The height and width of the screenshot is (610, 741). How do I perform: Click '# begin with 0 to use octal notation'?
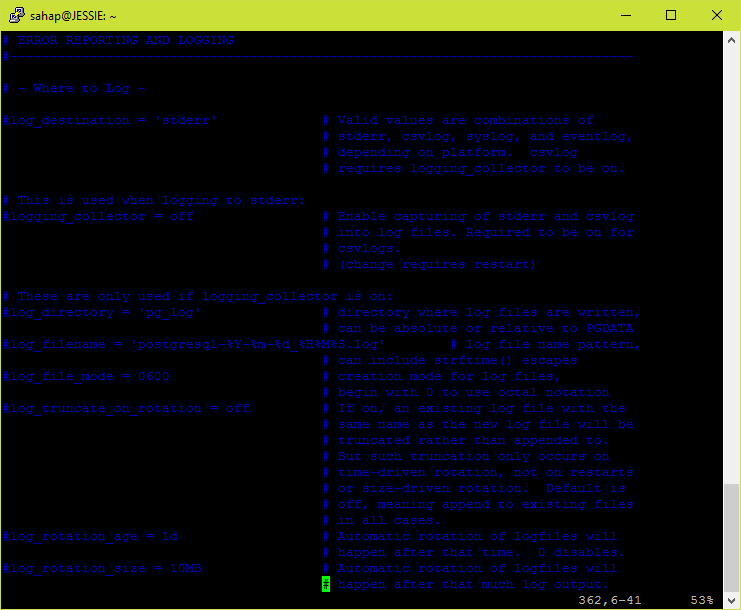coord(466,393)
